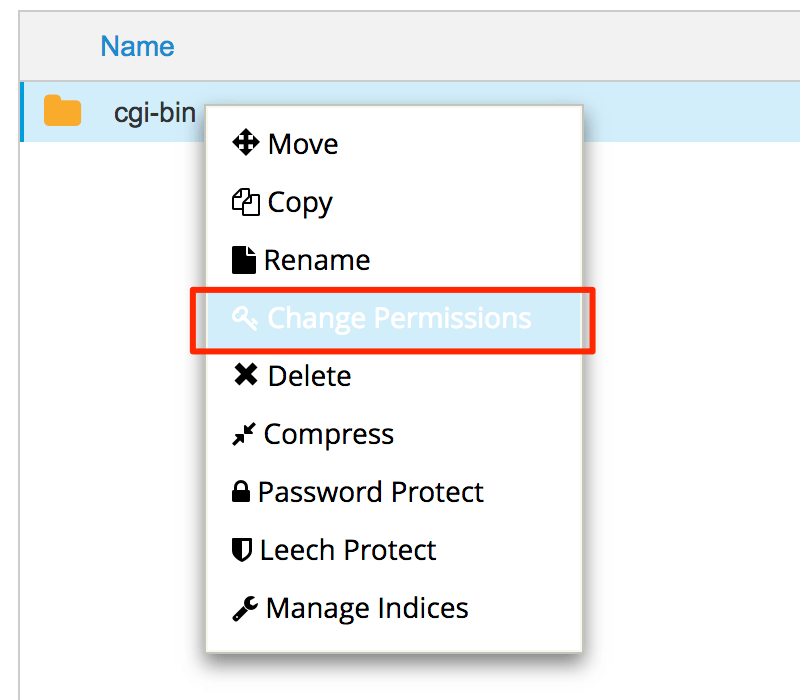Choose Leech Protect menu option
Viewport: 800px width, 700px height.
(x=348, y=551)
